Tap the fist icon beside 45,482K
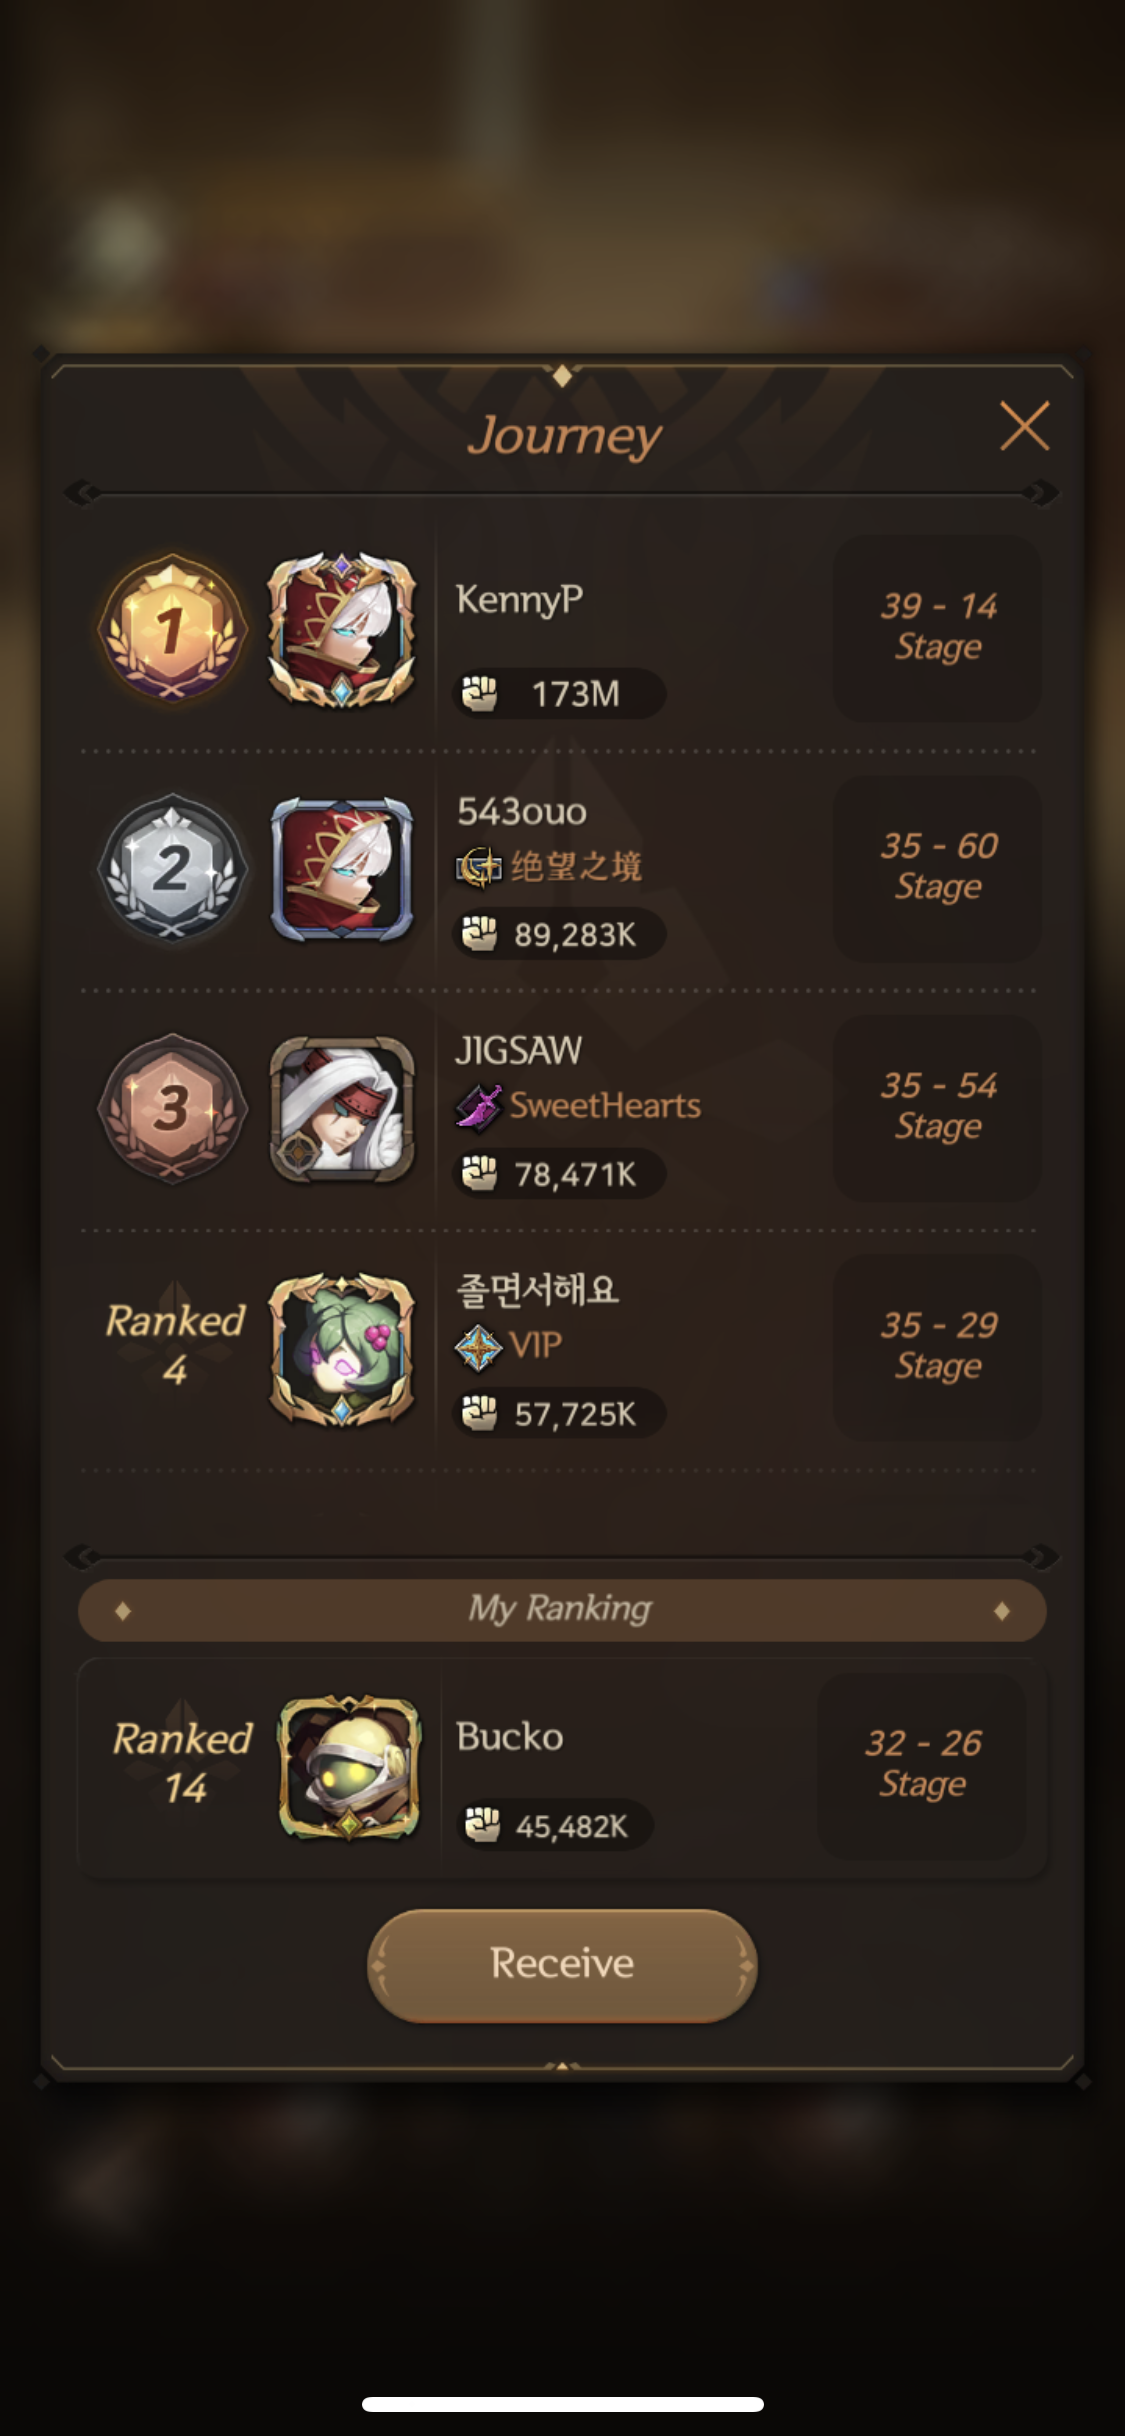This screenshot has width=1125, height=2436. (x=482, y=1825)
